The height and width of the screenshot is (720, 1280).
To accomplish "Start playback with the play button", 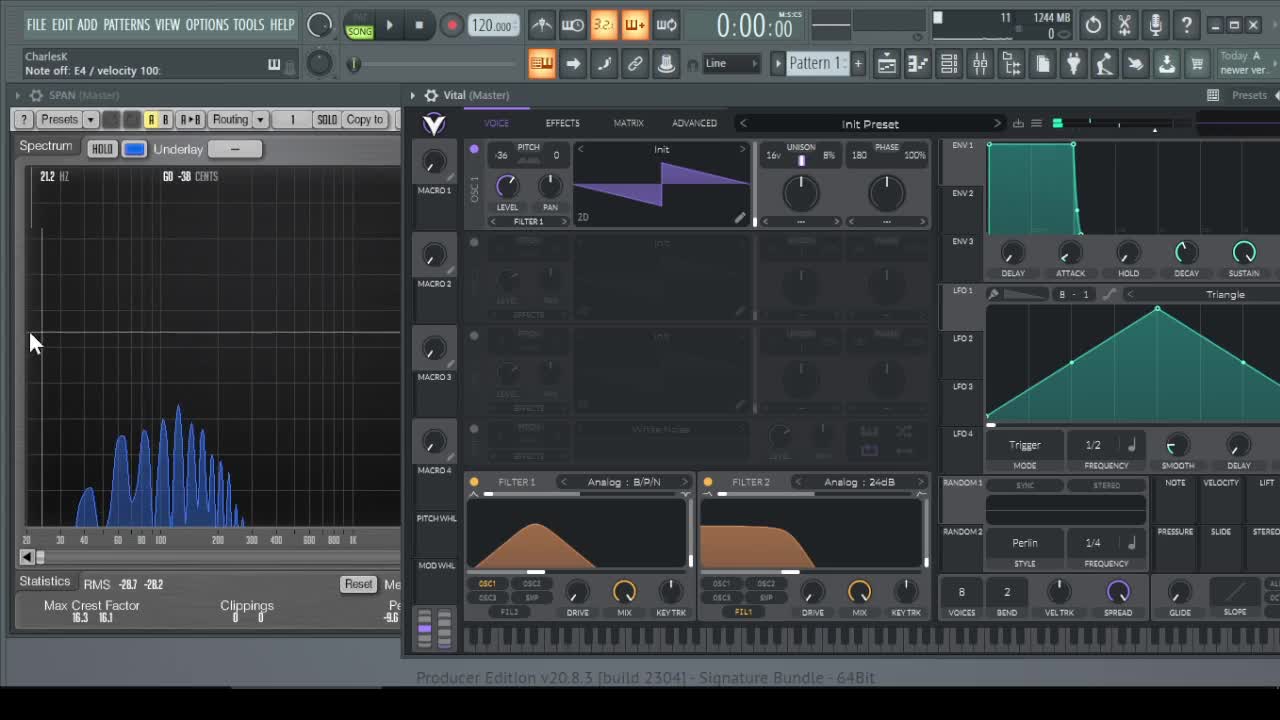I will (389, 25).
